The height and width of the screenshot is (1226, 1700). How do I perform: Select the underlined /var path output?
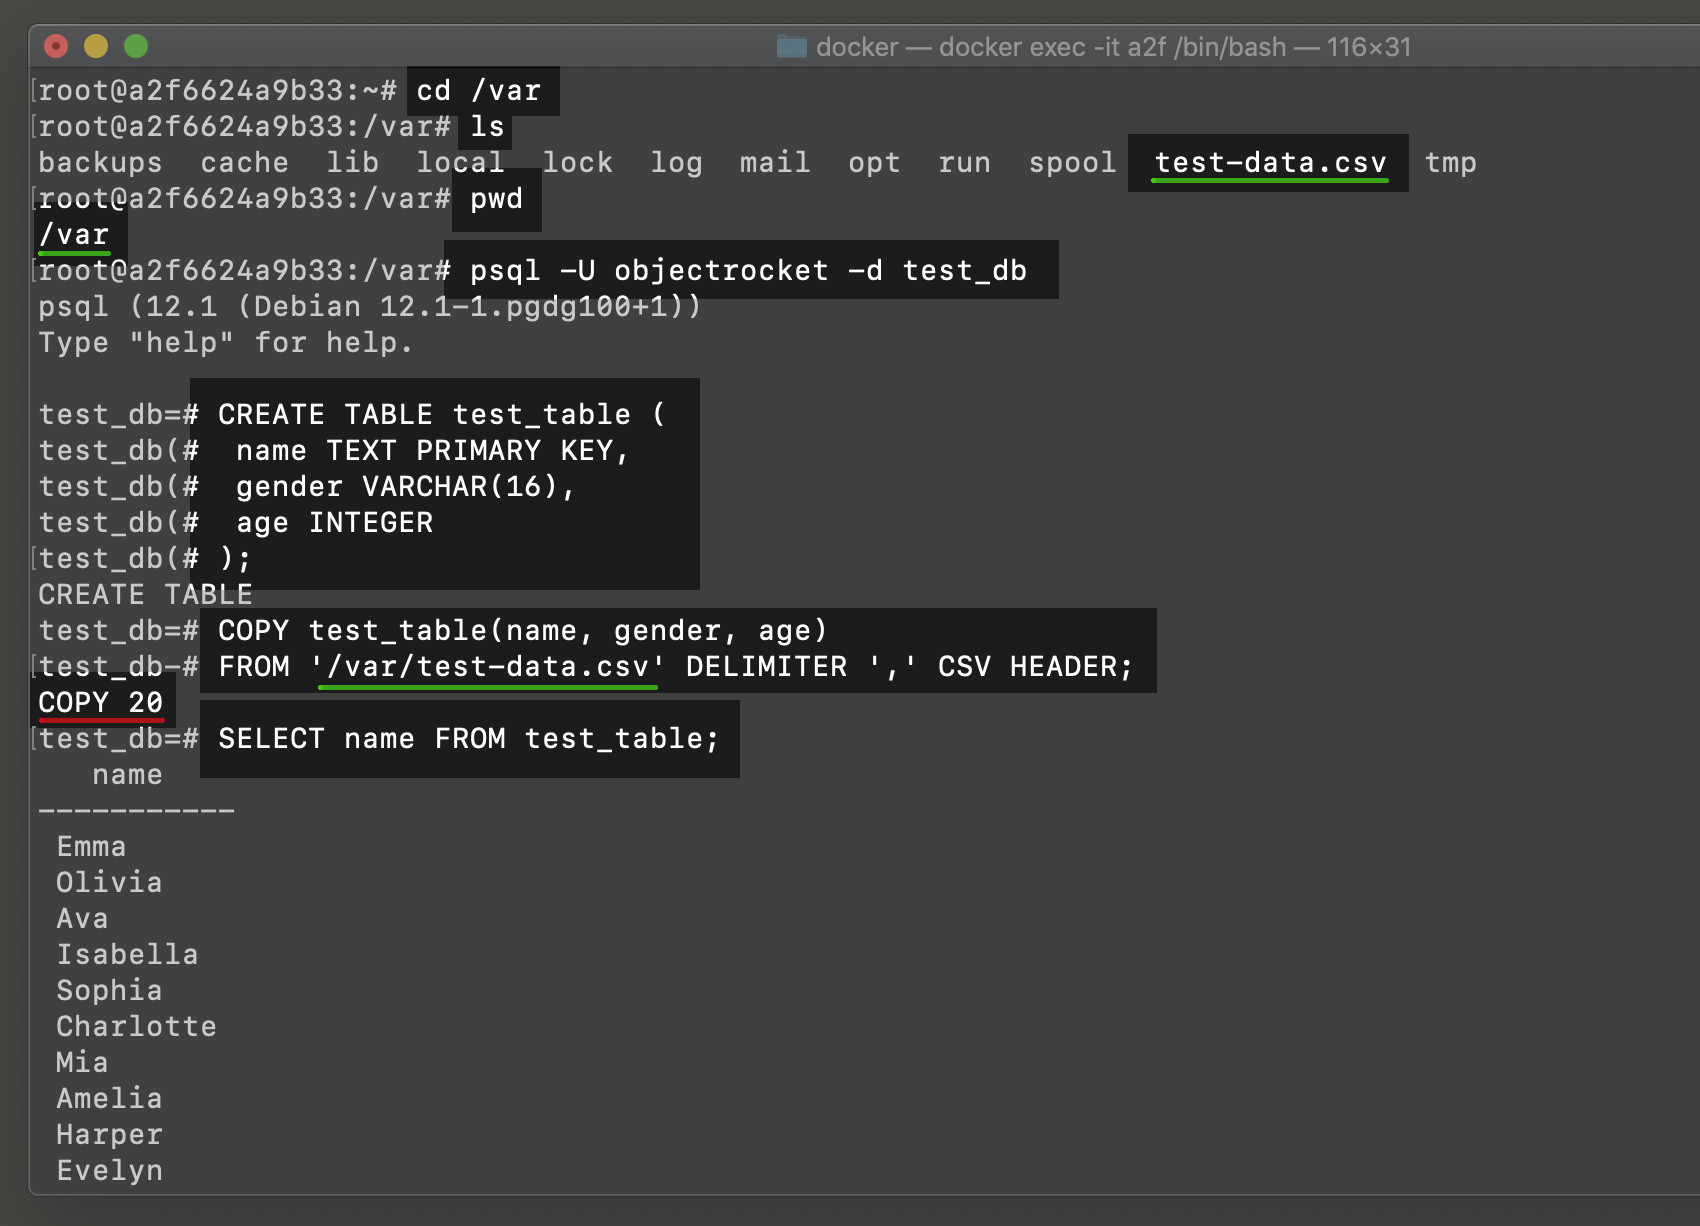point(73,235)
